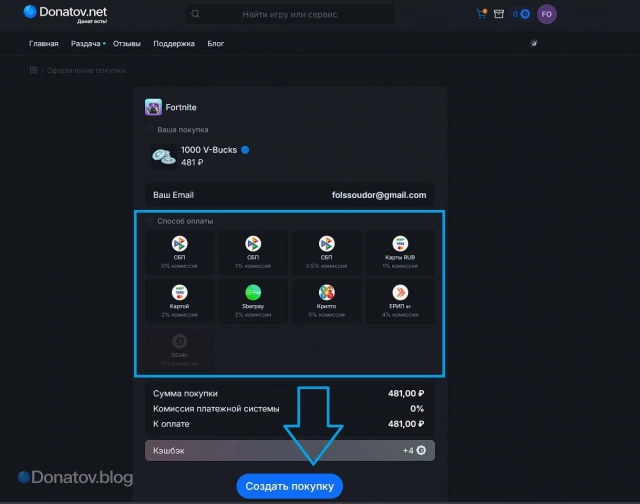
Task: Select the DCoin payment method
Action: coord(179,350)
